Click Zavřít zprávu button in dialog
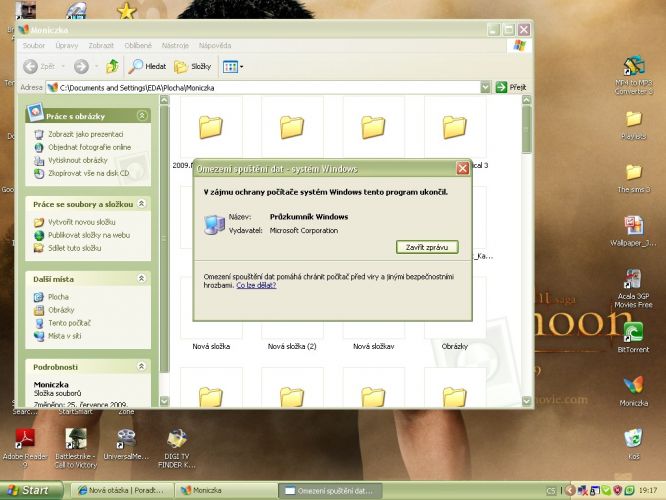The height and width of the screenshot is (500, 666). [x=427, y=247]
